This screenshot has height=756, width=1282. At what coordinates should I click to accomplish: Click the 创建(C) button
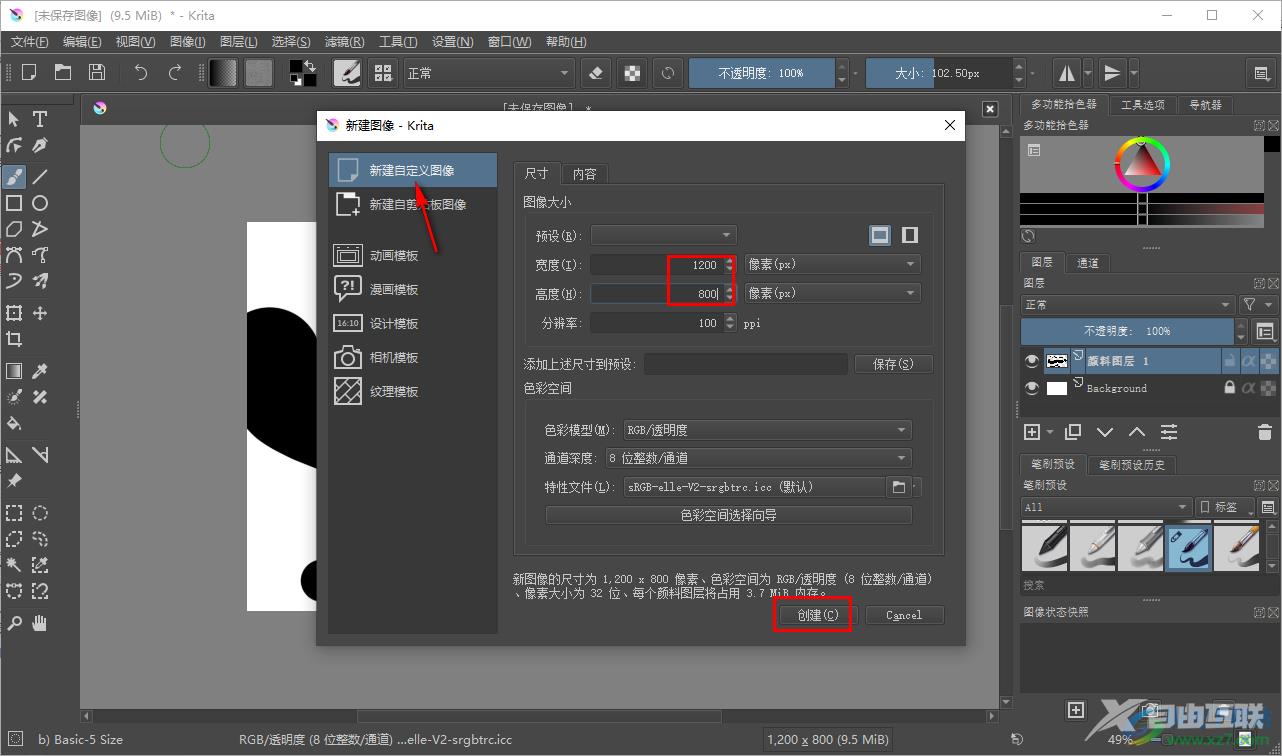click(817, 615)
